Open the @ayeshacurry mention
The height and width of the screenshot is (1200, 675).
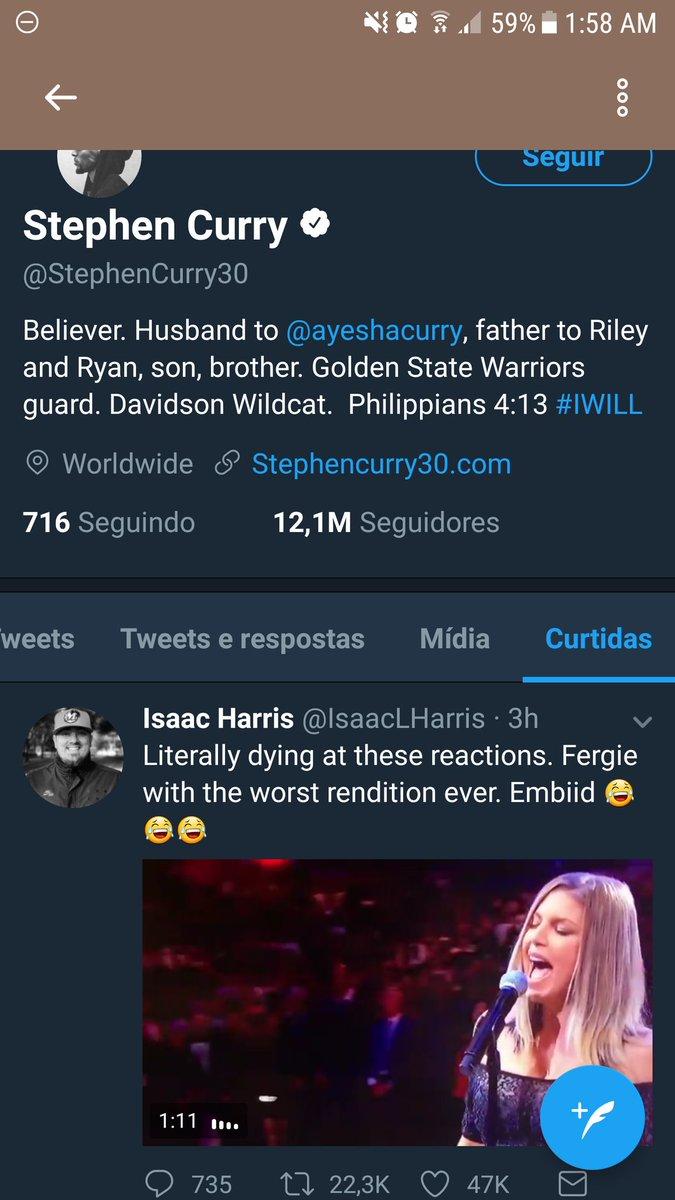[374, 330]
